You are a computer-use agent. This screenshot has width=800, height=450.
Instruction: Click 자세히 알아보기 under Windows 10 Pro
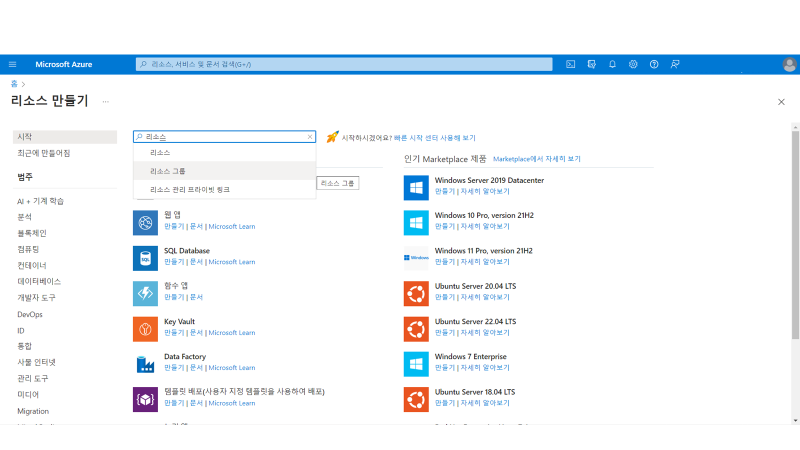click(x=485, y=227)
